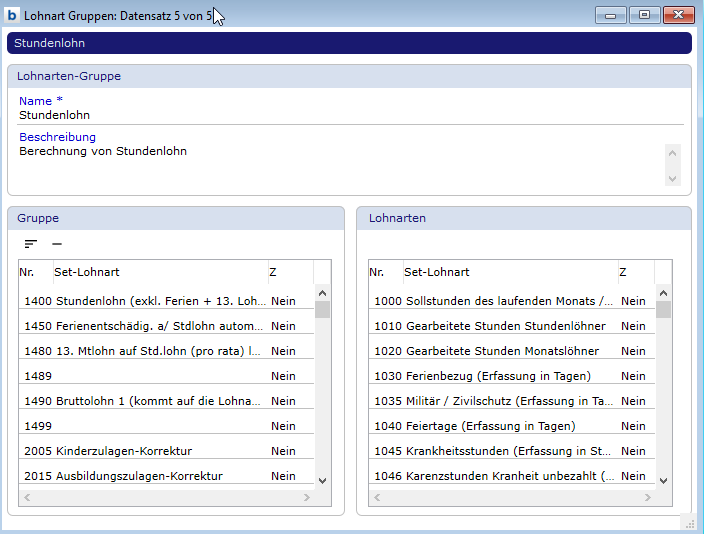Click the minus remove icon in Gruppe
704x534 pixels.
click(57, 244)
